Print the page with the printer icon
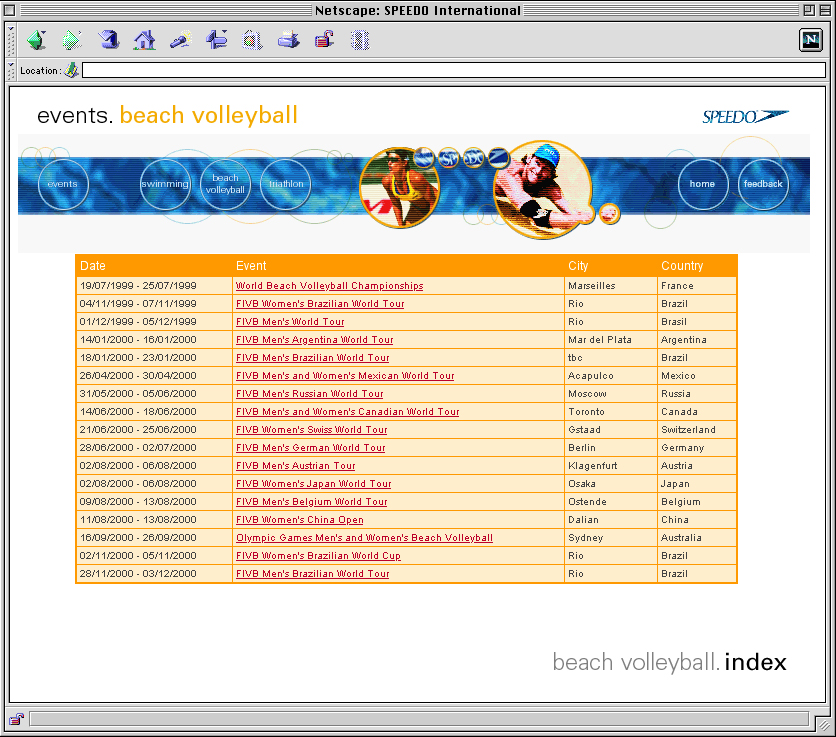Viewport: 836px width, 737px height. tap(288, 40)
